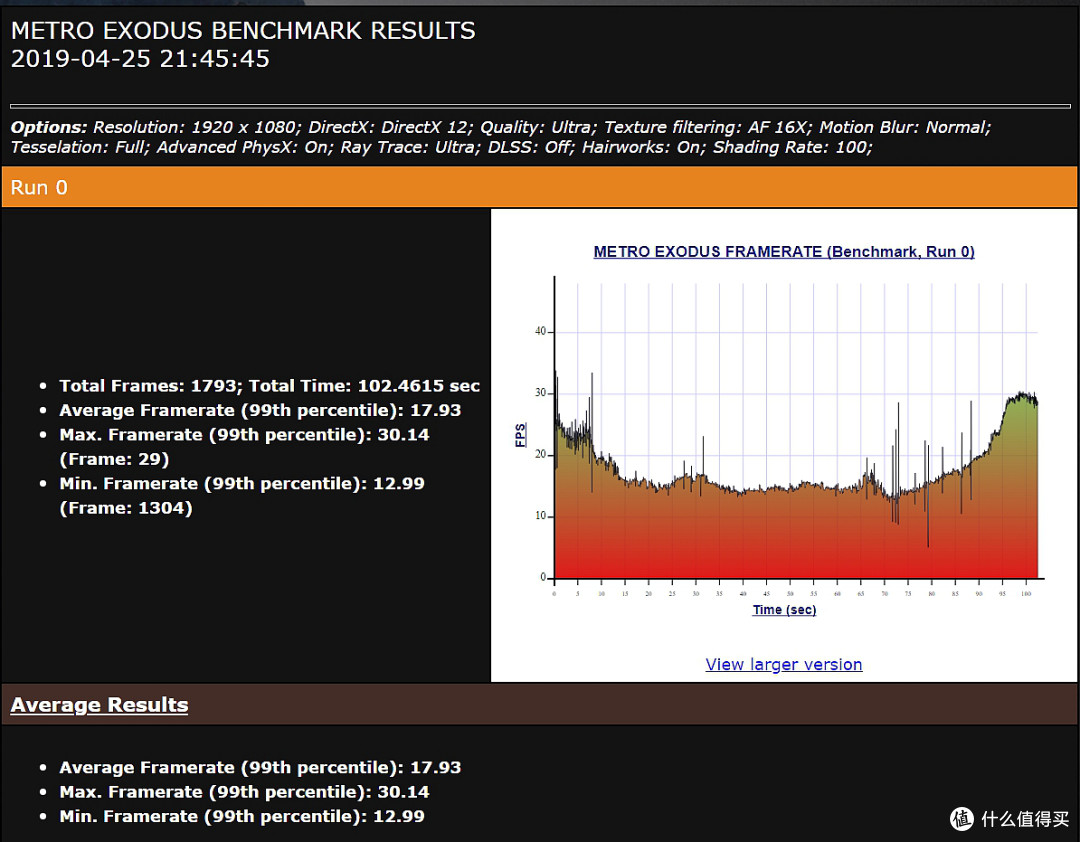The width and height of the screenshot is (1080, 842).
Task: Open the View larger version link
Action: [783, 664]
